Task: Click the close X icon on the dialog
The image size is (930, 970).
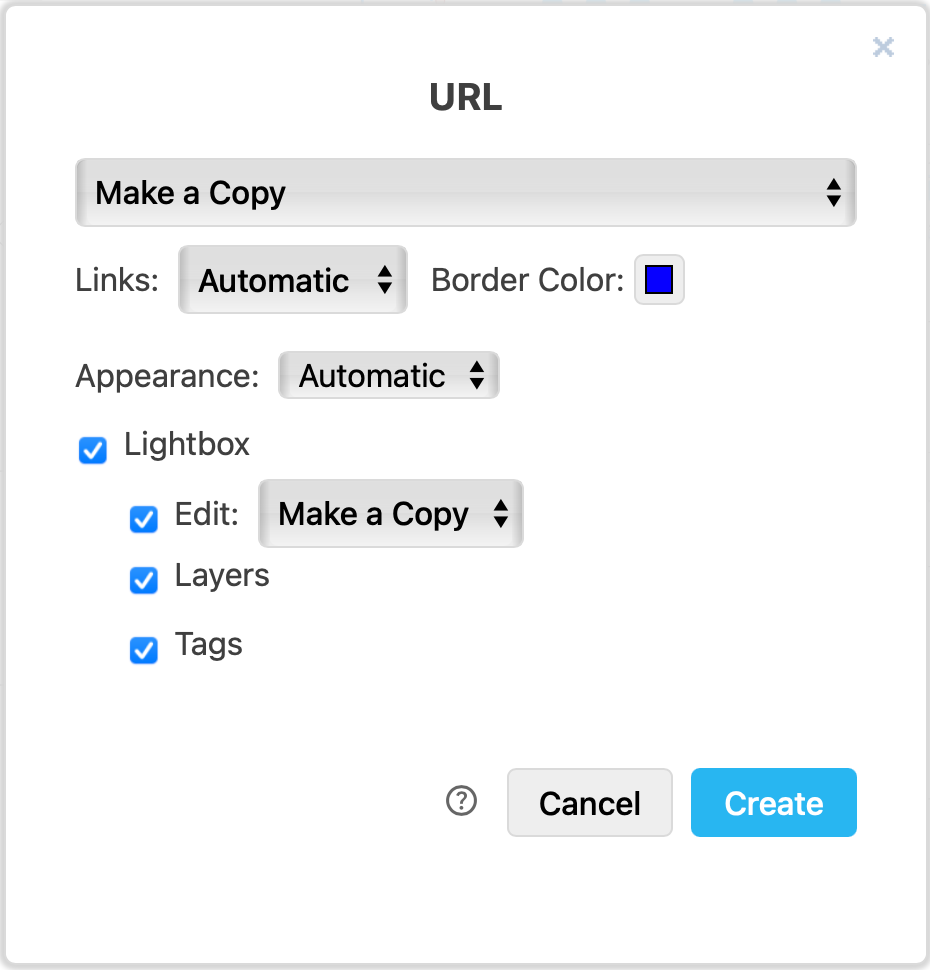Action: tap(883, 47)
